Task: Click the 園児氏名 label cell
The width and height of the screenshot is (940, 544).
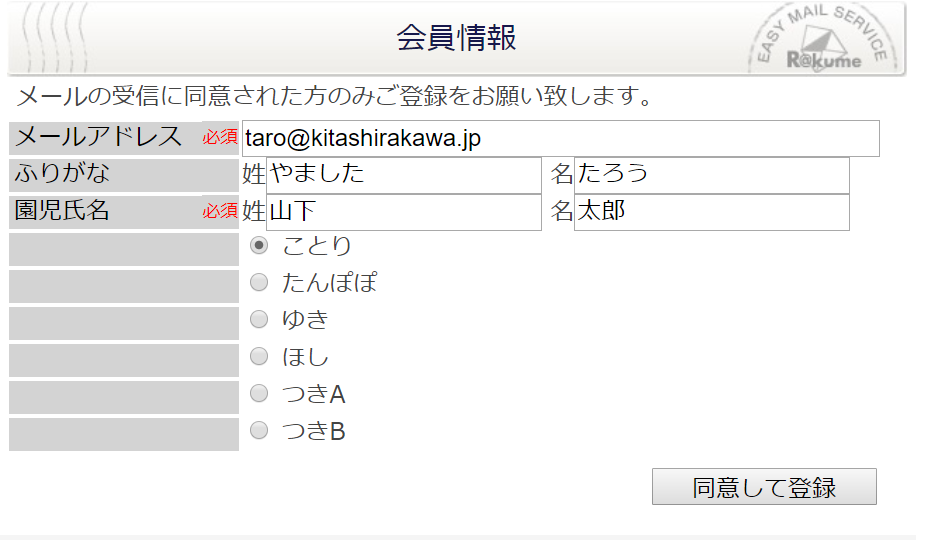Action: 124,212
